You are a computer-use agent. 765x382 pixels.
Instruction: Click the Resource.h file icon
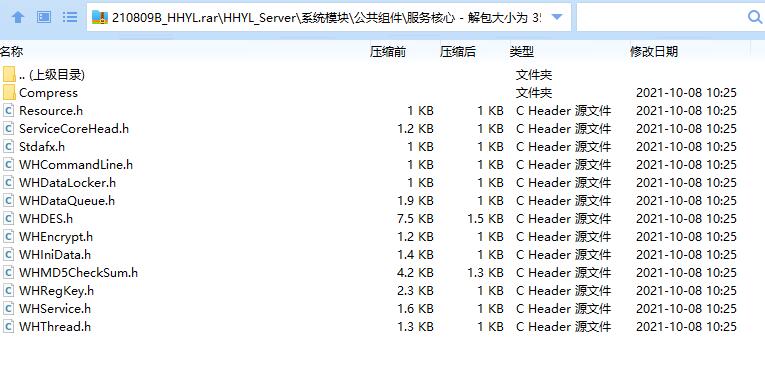(x=8, y=111)
